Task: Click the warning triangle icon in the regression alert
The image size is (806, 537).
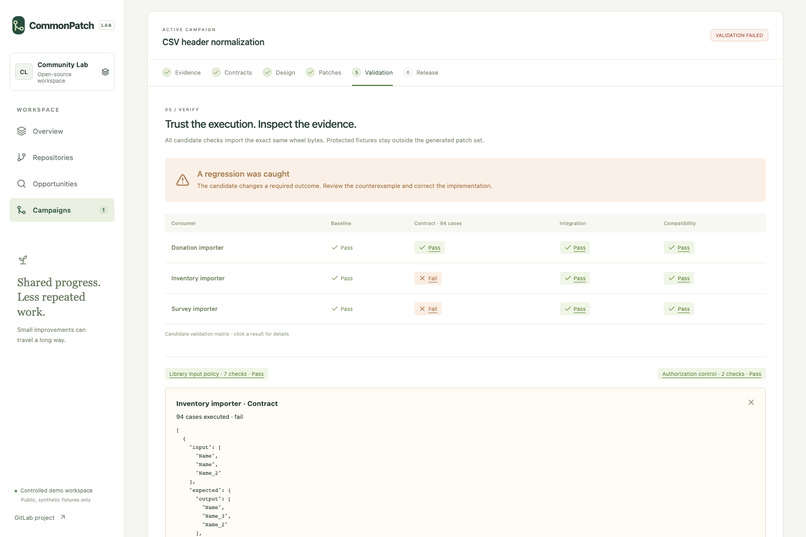Action: 182,180
